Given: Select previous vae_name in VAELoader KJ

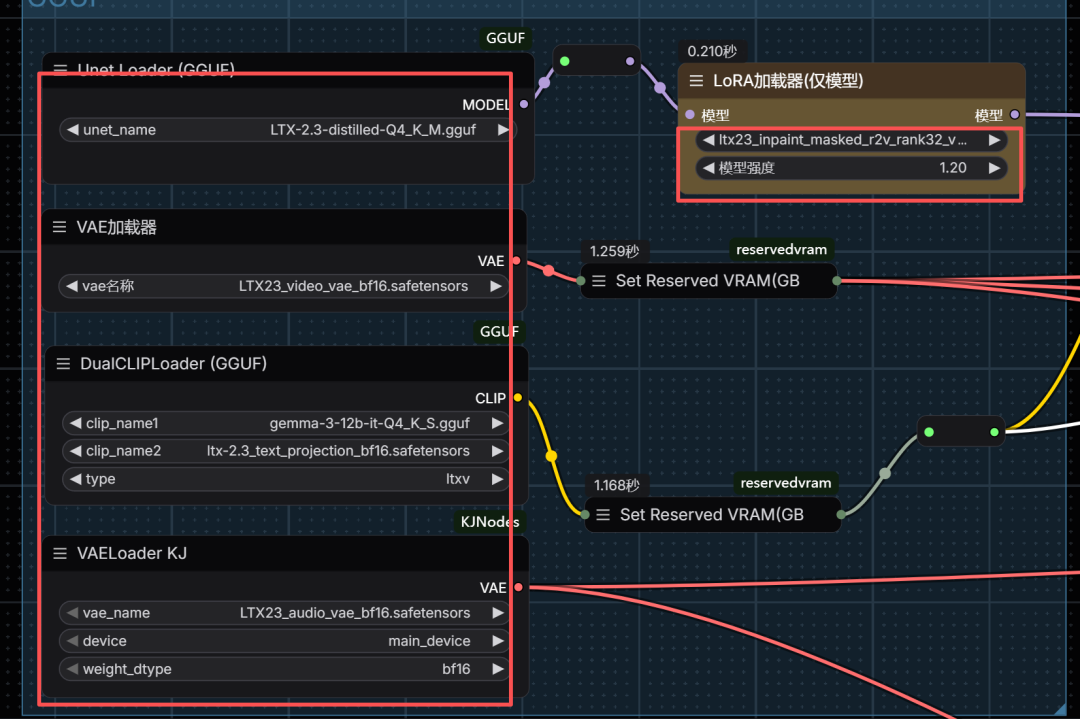Looking at the screenshot, I should pos(72,613).
